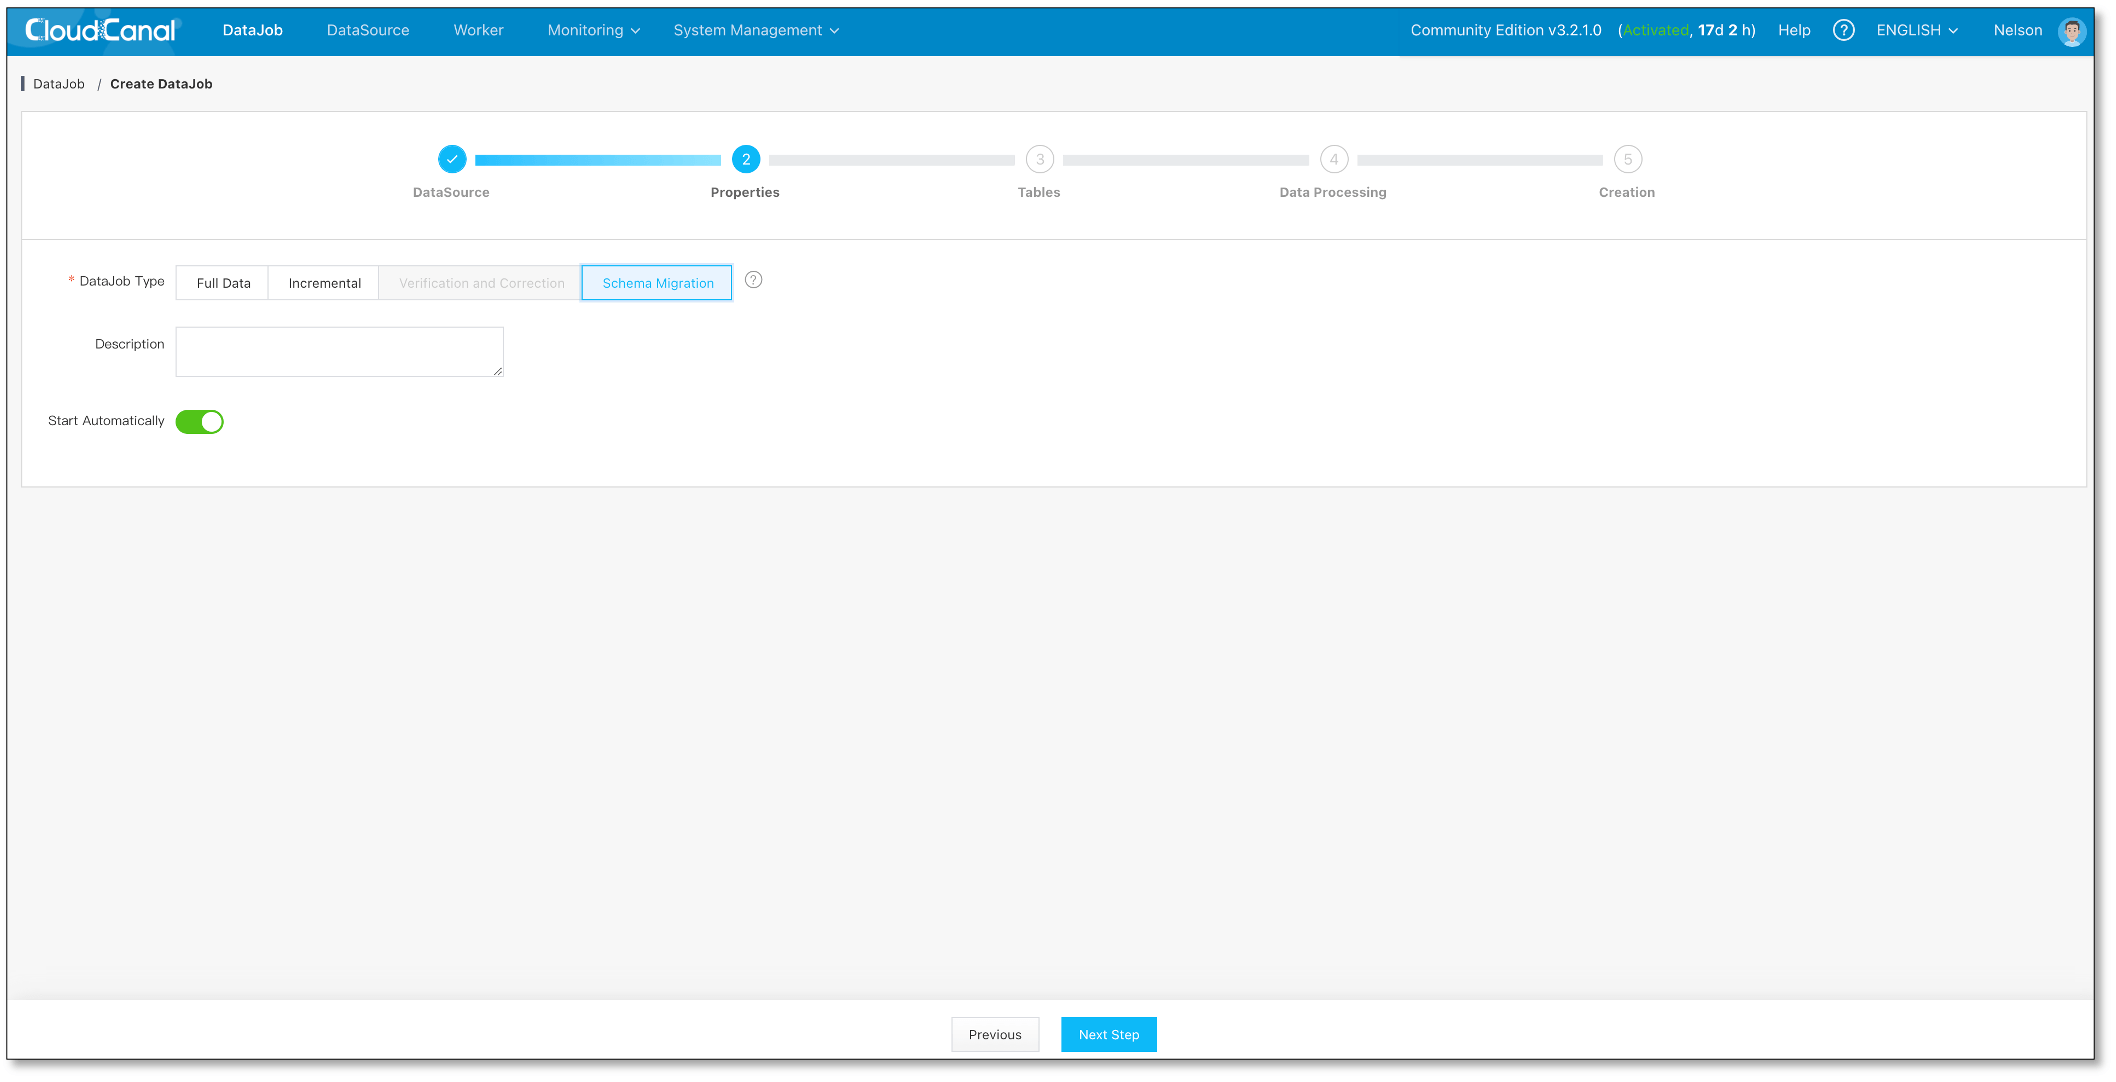Click the step 4 Data Processing circle
Image resolution: width=2116 pixels, height=1082 pixels.
1333,159
